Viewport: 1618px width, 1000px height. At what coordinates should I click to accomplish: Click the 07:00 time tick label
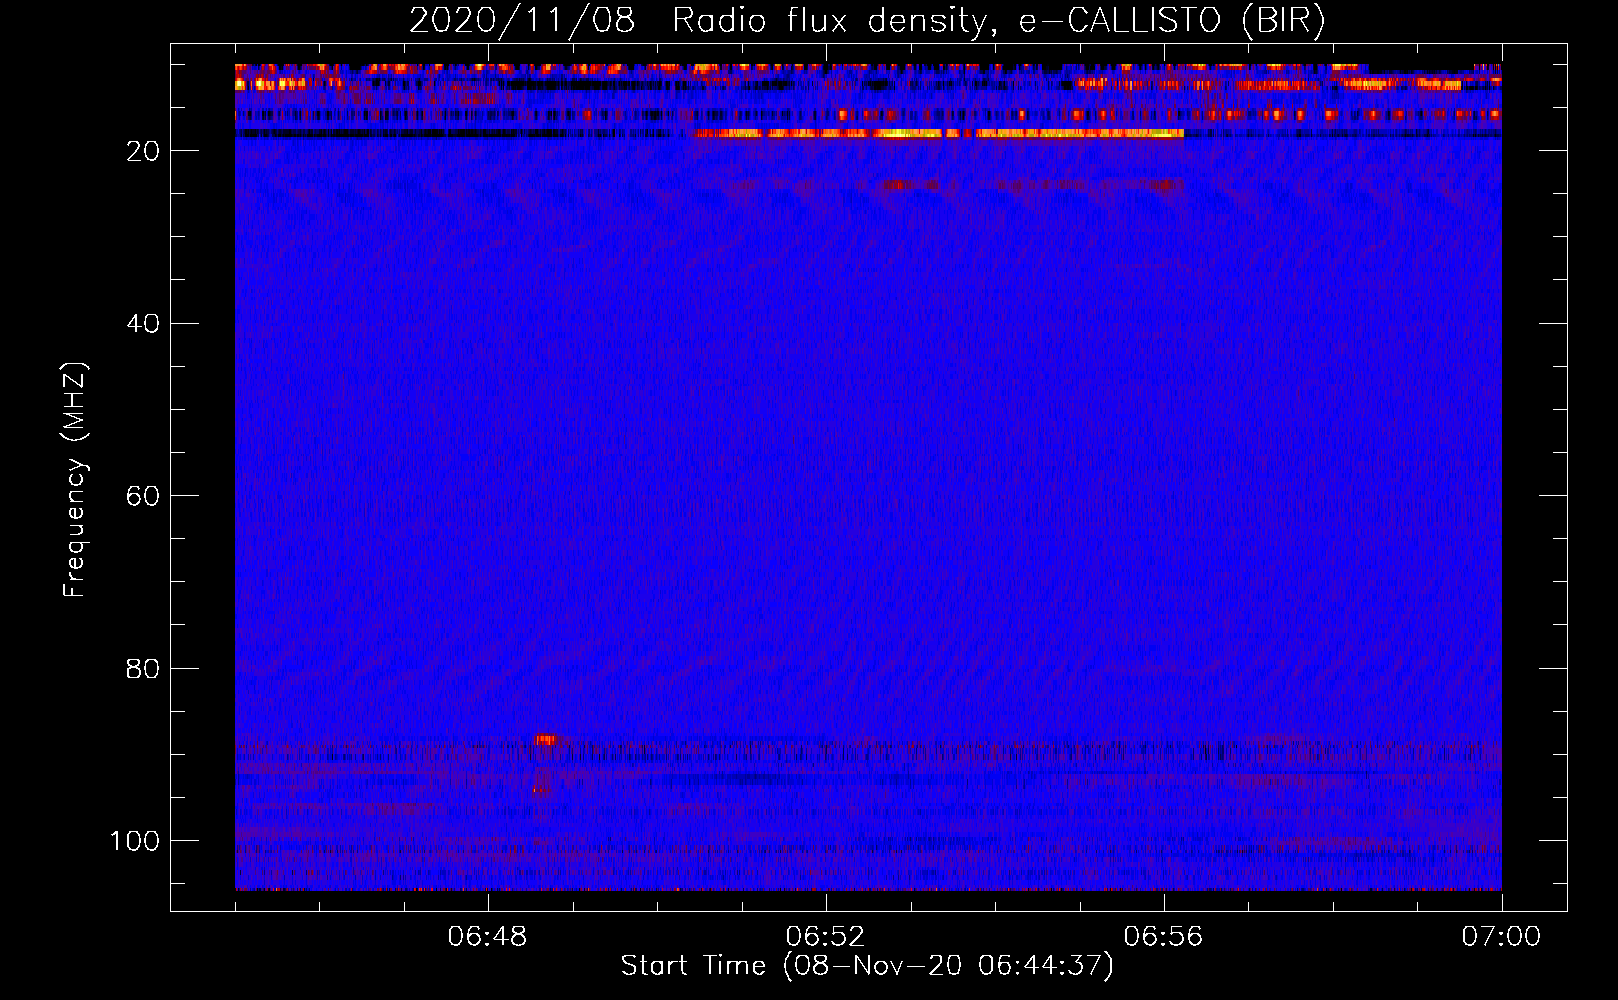coord(1501,937)
